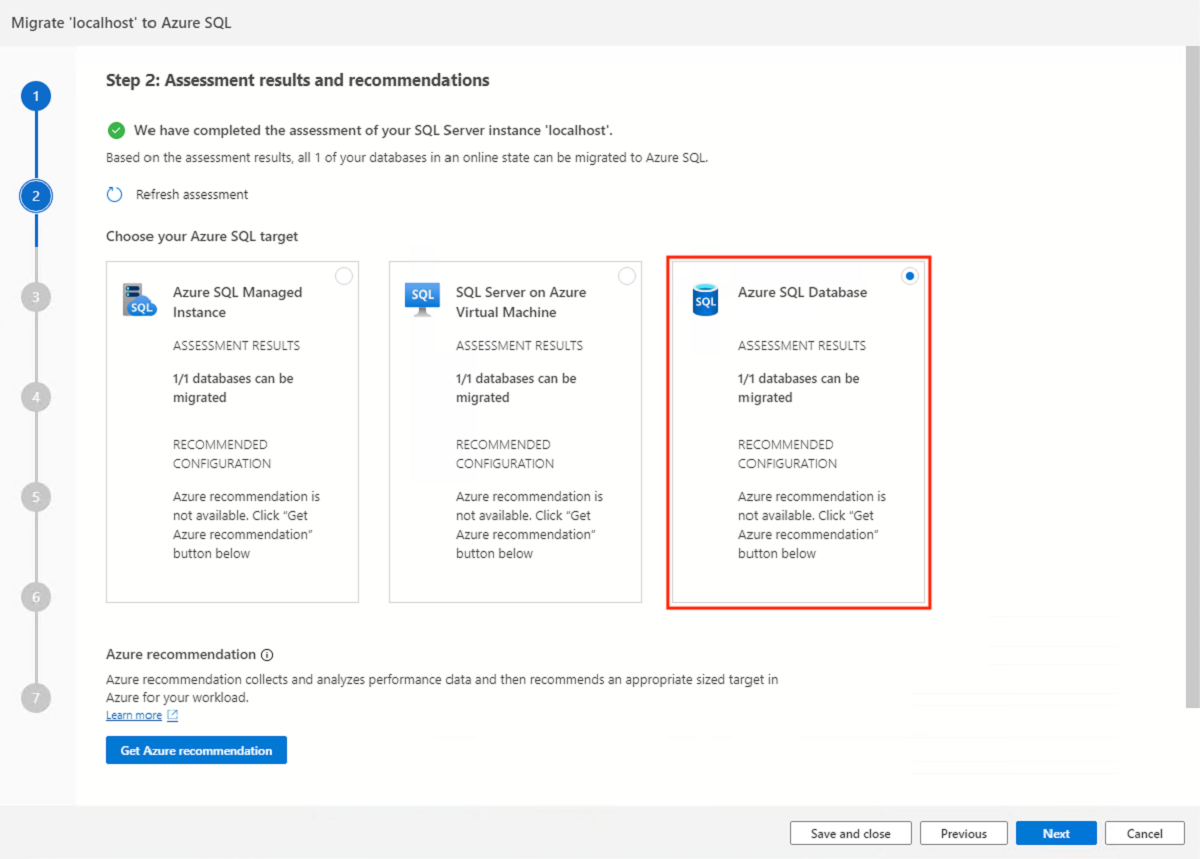
Task: Open the Learn more link
Action: click(134, 715)
